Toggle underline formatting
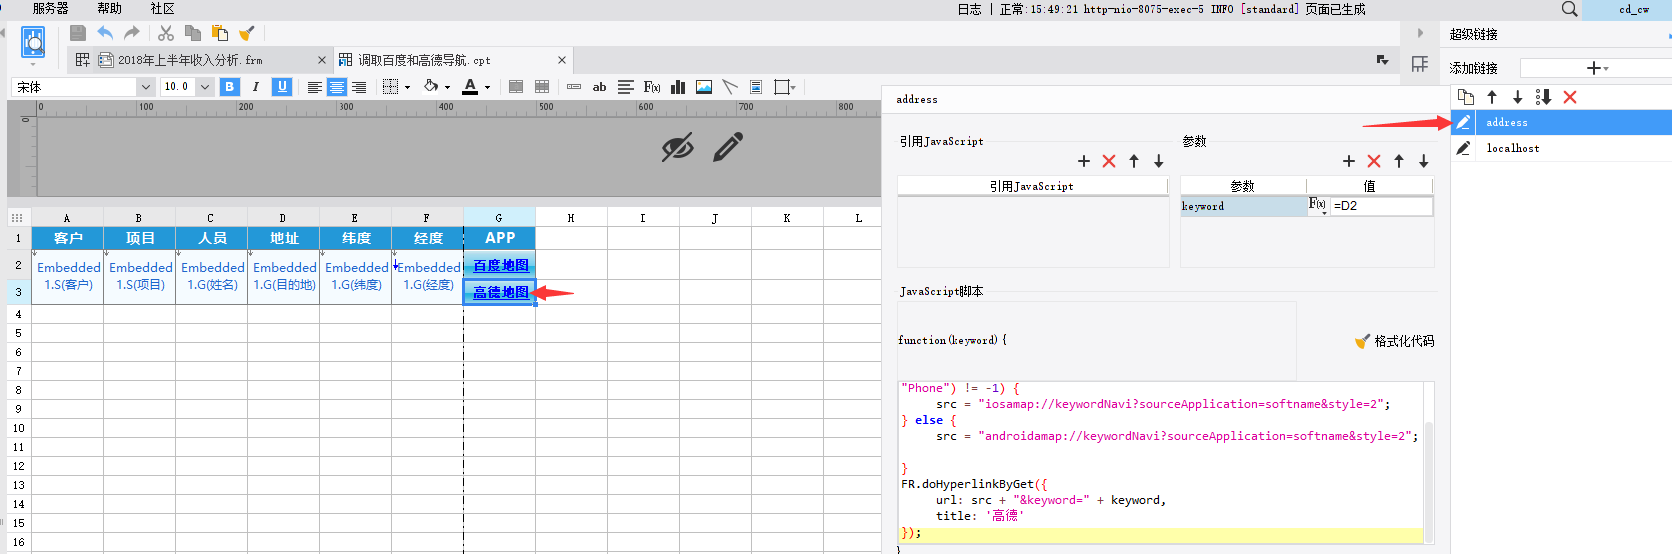Image resolution: width=1672 pixels, height=554 pixels. click(282, 87)
